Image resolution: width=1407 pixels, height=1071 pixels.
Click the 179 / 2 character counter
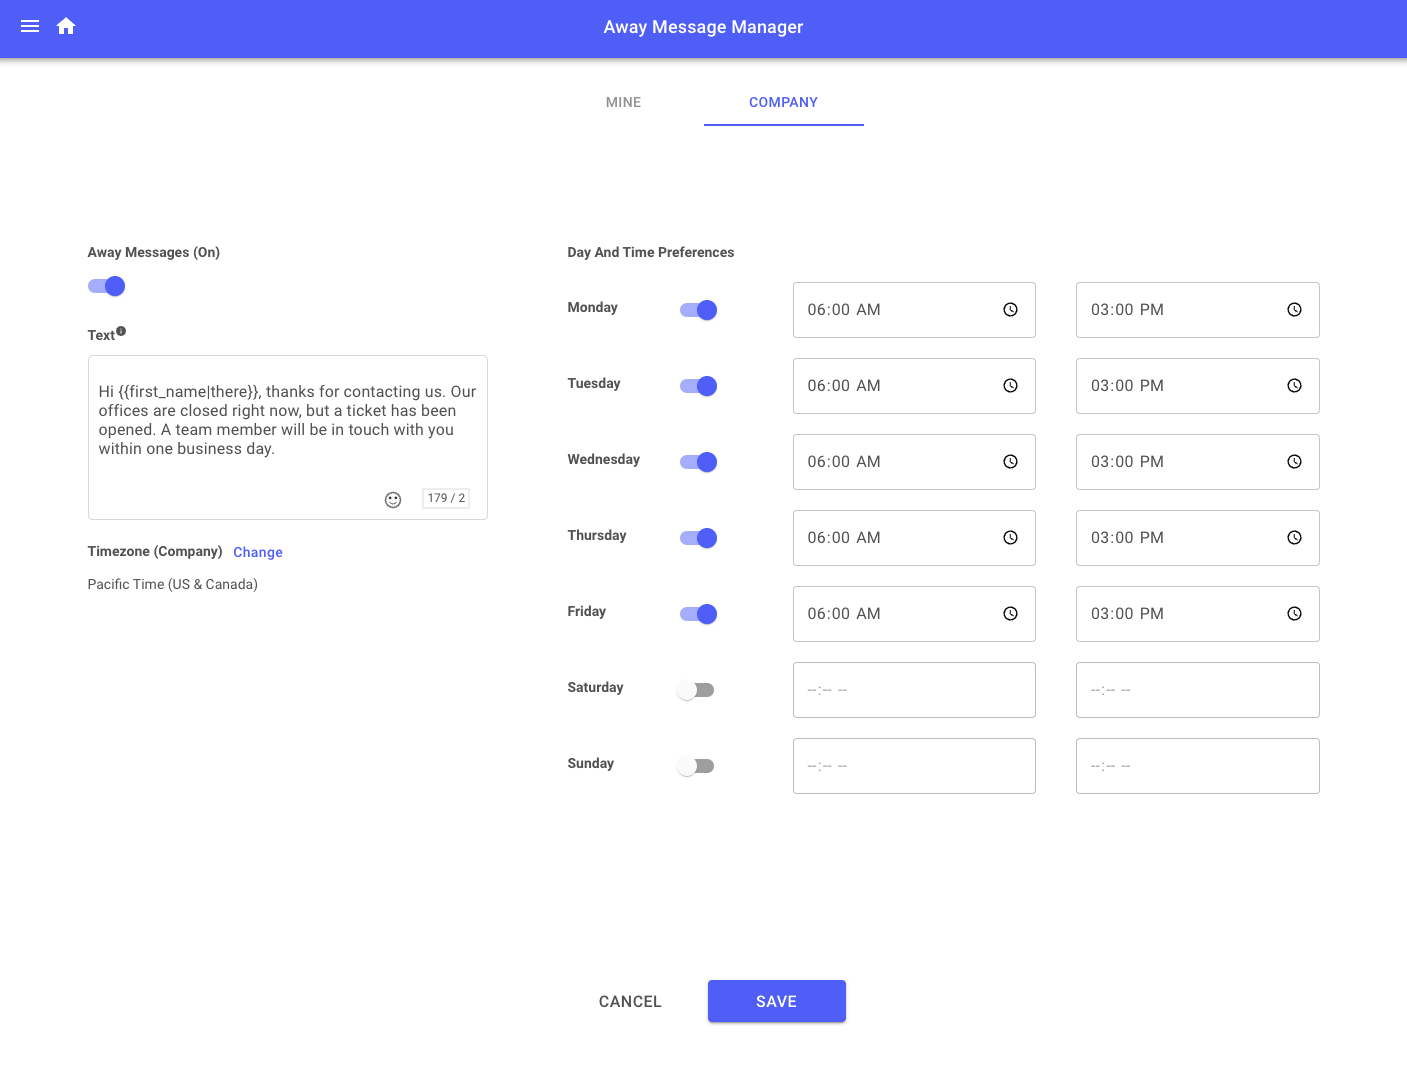446,498
